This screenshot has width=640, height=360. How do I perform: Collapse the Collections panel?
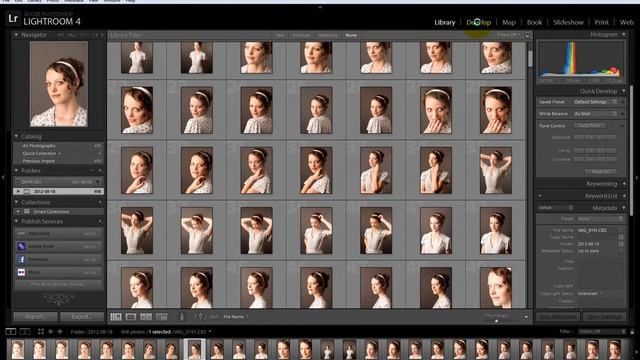[16, 202]
